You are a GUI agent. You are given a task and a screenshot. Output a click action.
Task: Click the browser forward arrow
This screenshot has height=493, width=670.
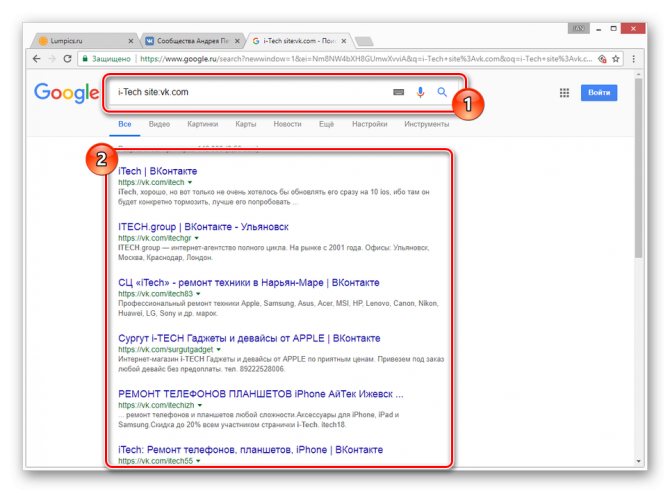[x=52, y=59]
